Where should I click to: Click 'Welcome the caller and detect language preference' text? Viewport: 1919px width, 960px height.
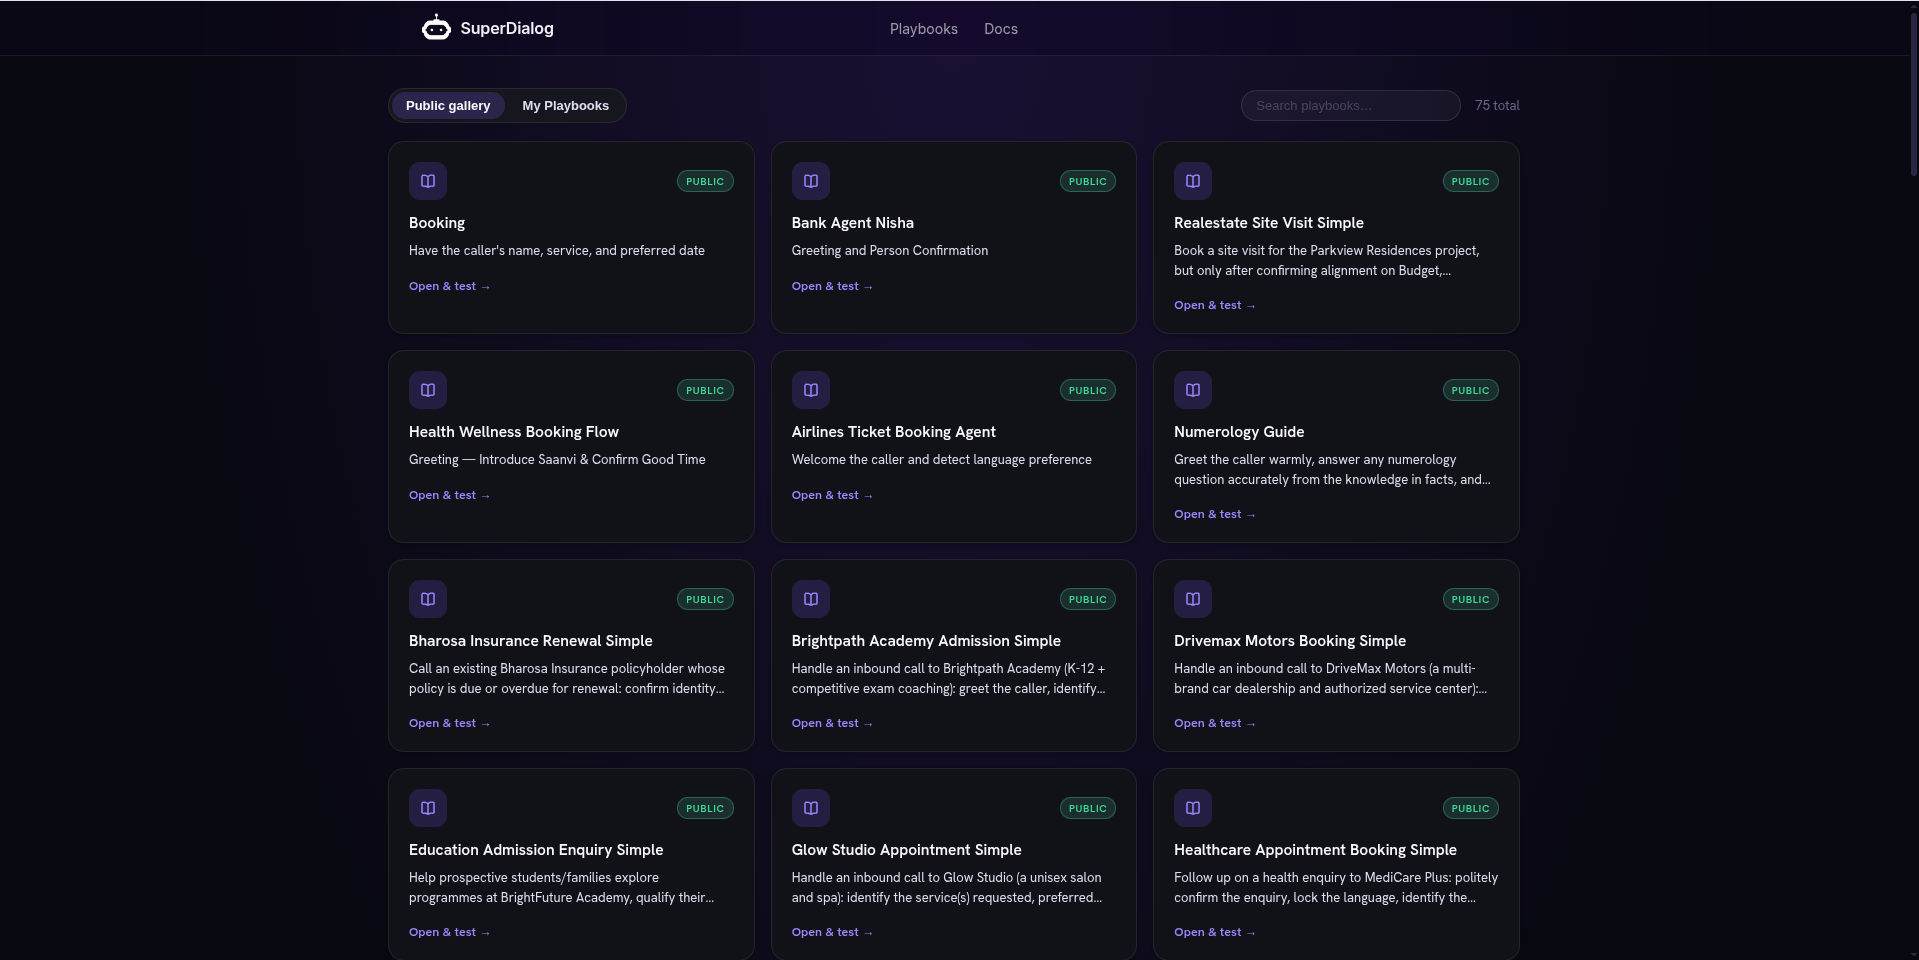(x=942, y=460)
